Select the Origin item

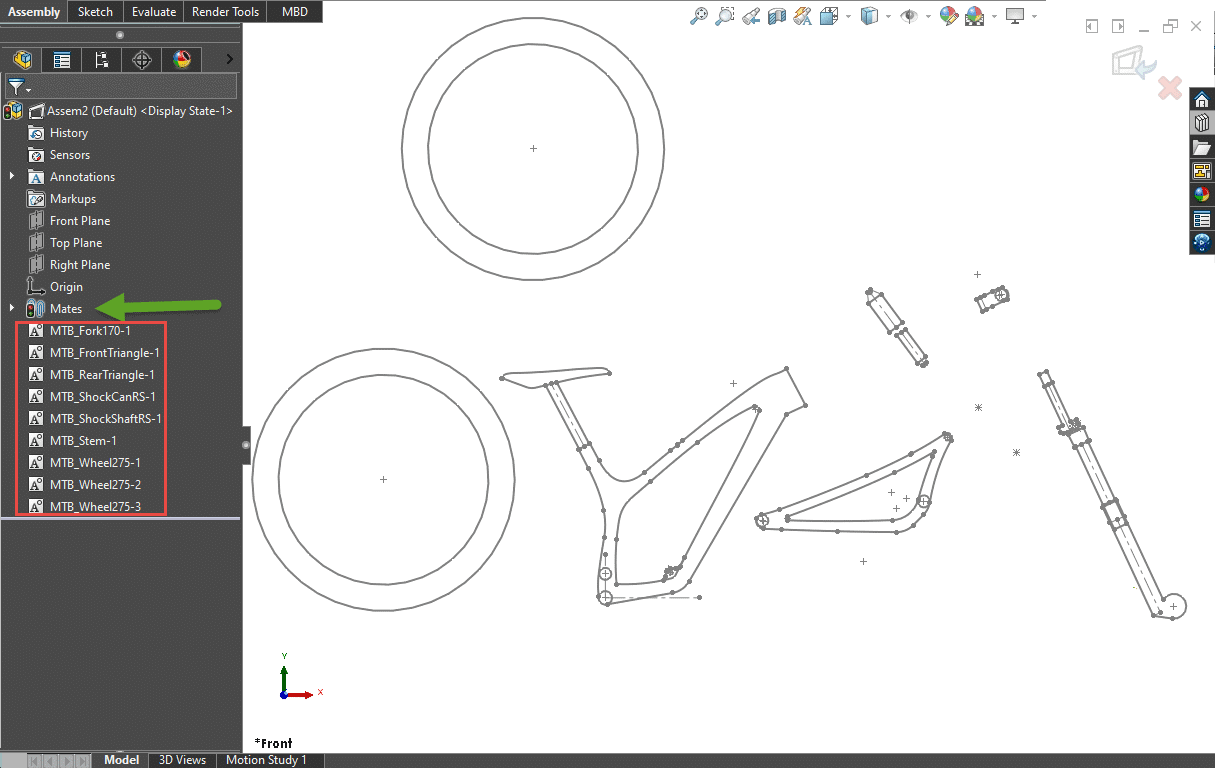pos(66,287)
